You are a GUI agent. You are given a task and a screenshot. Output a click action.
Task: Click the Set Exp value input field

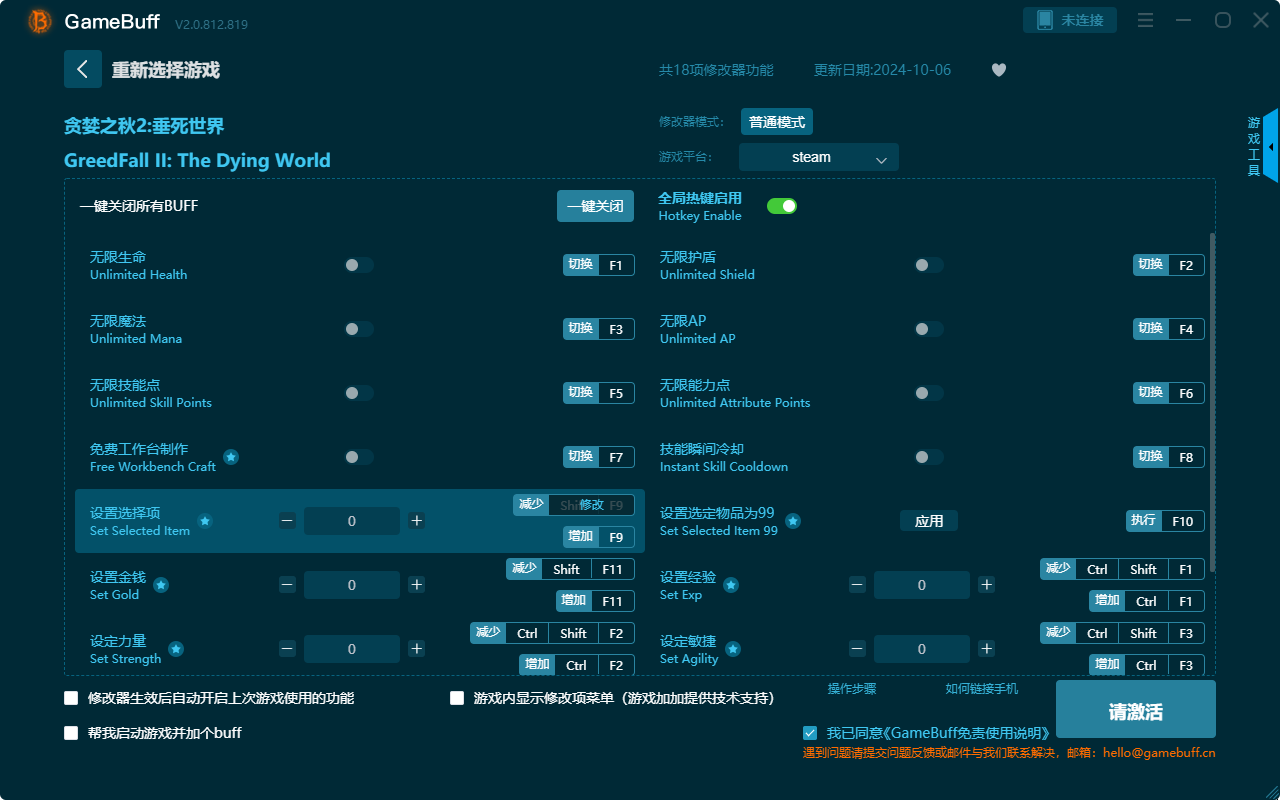(921, 584)
